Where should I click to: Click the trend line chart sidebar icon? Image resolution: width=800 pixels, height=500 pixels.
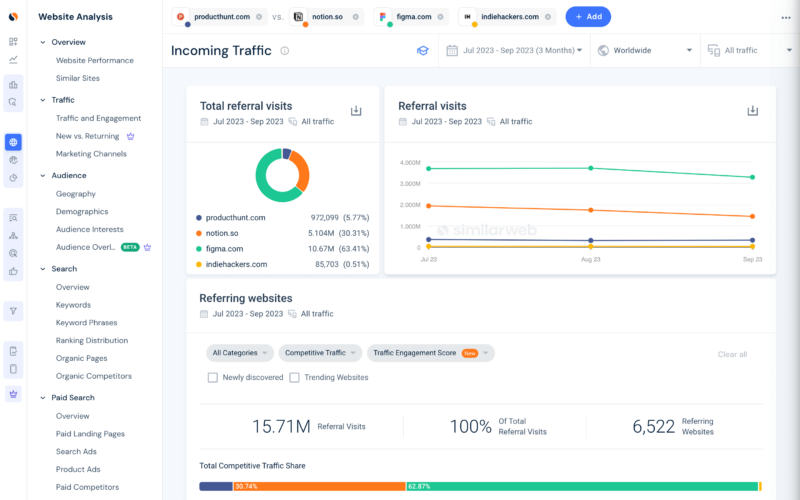(x=13, y=60)
